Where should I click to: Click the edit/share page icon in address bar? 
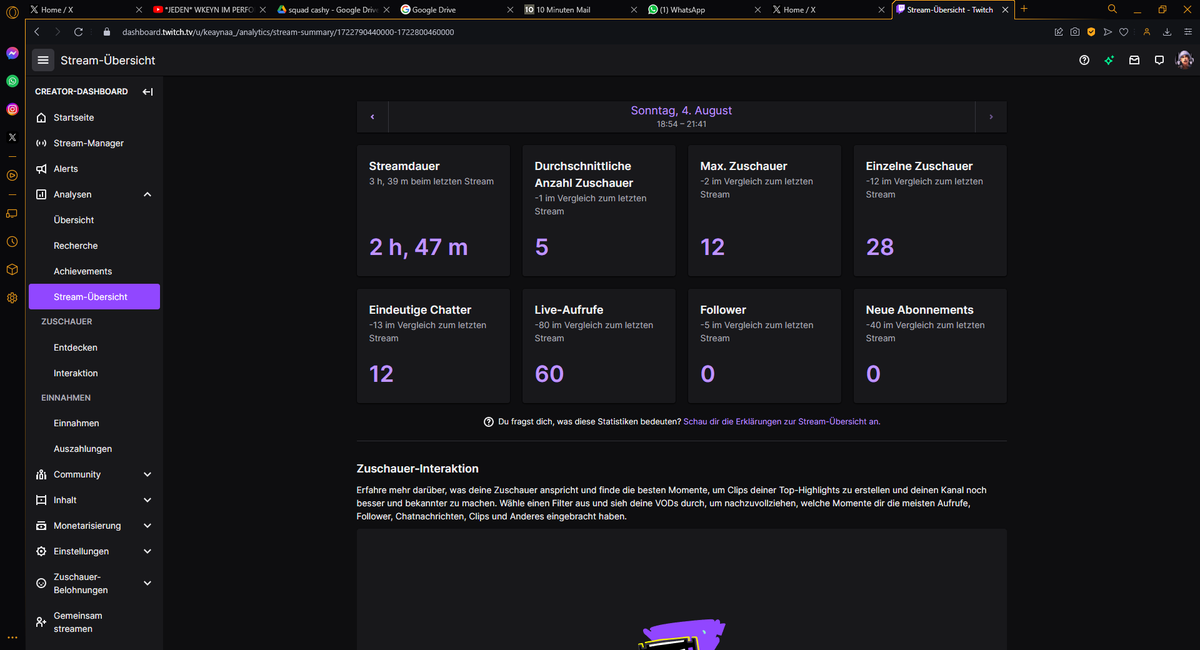(1058, 32)
